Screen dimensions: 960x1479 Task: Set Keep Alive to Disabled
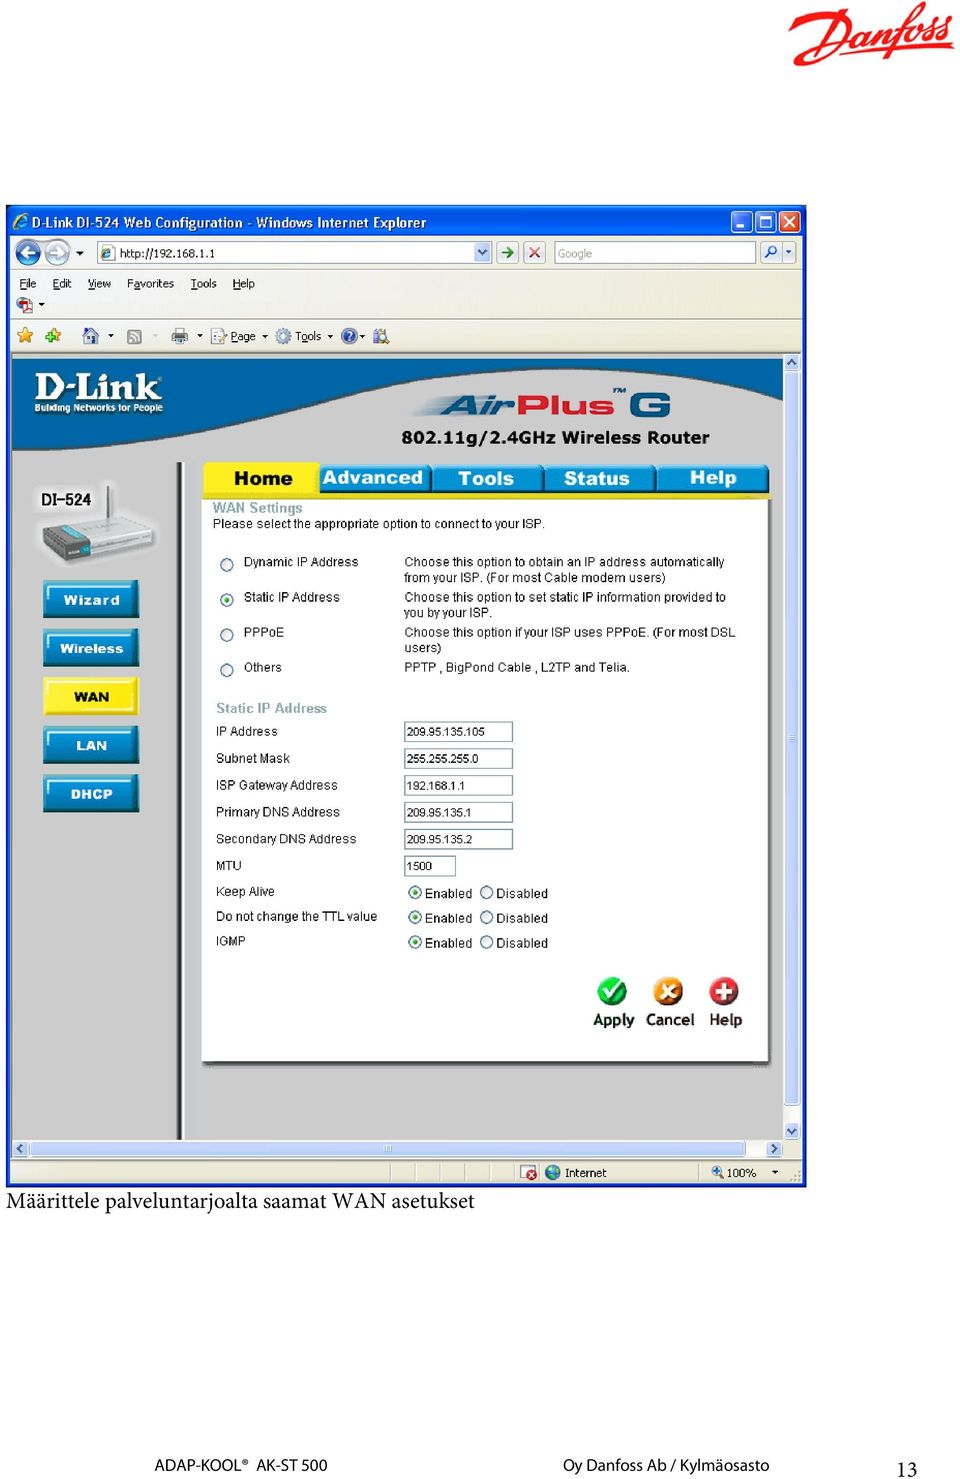[x=487, y=893]
